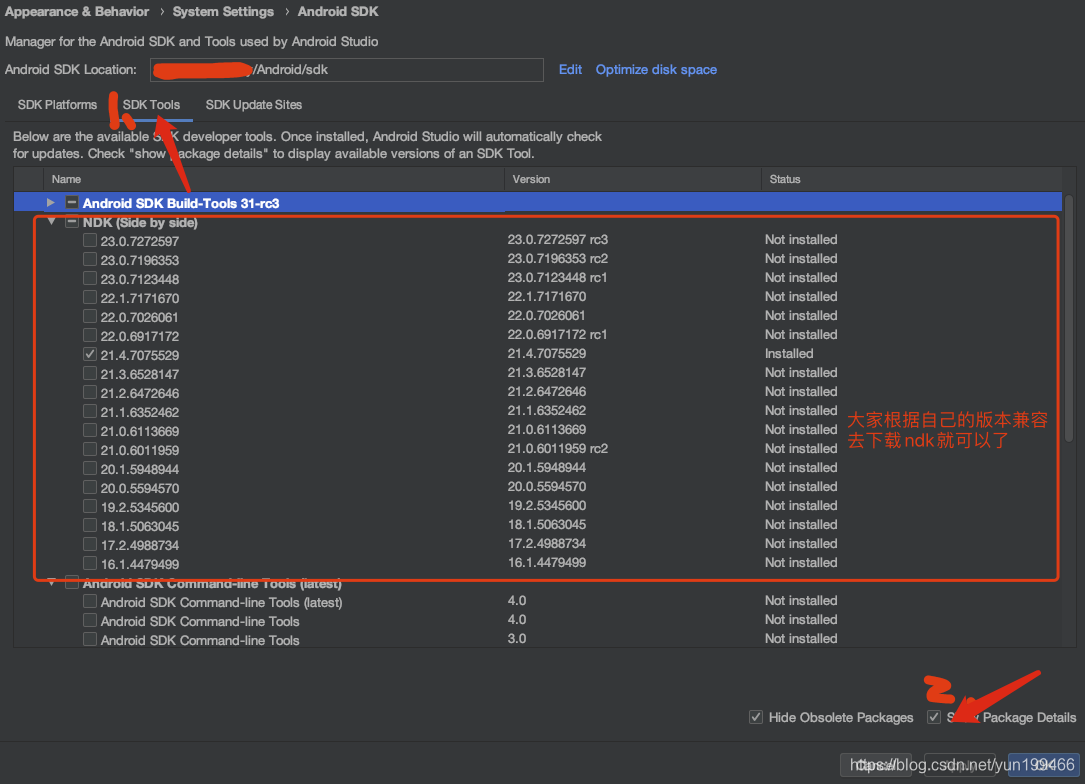Check NDK 17.2.4988734
Viewport: 1085px width, 784px height.
[90, 545]
